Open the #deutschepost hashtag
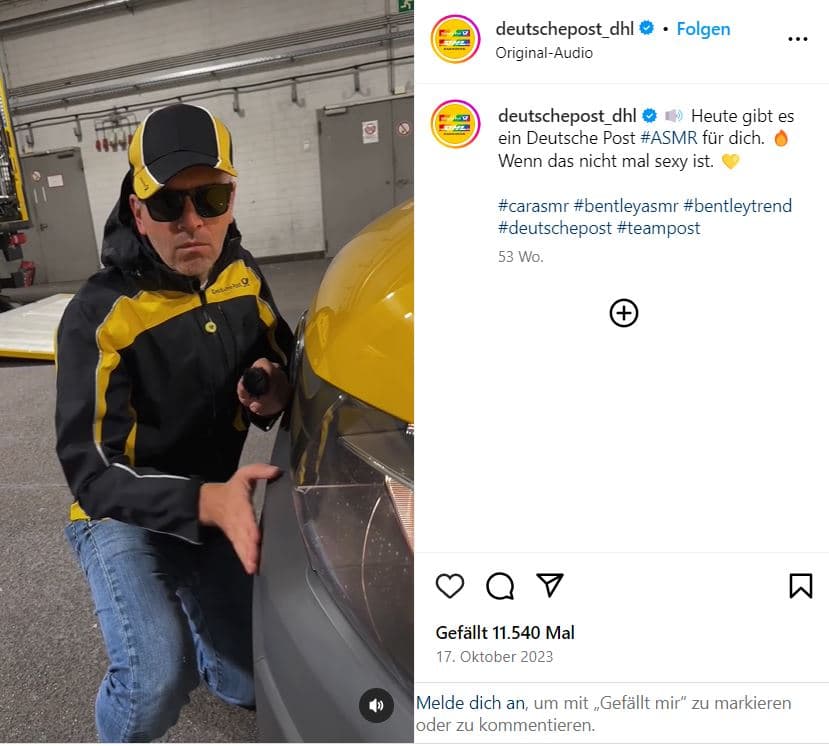829x746 pixels. [555, 228]
